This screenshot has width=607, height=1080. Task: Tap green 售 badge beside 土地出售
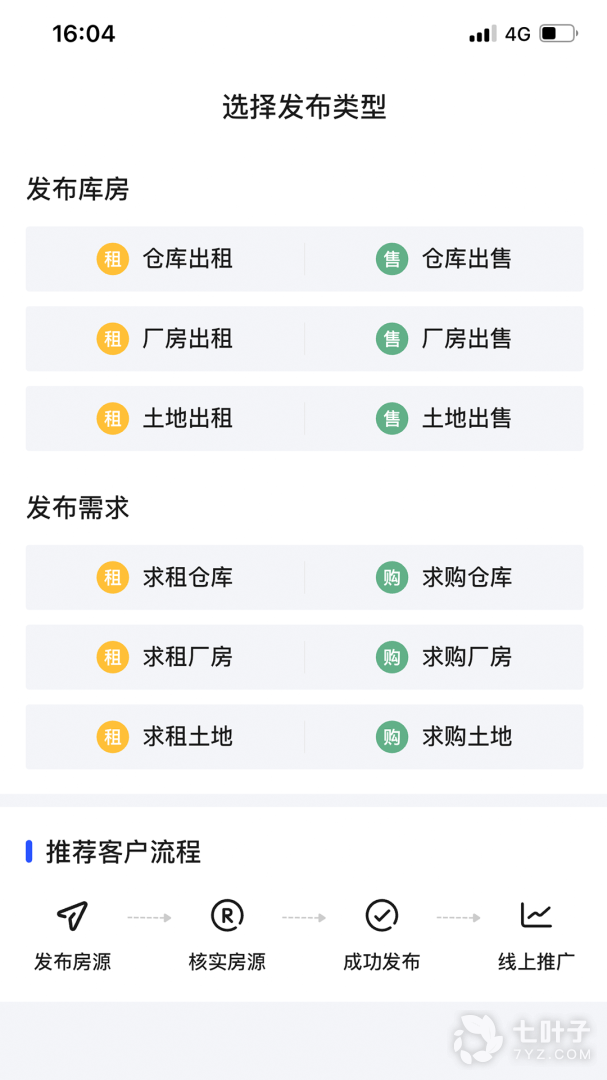coord(392,418)
